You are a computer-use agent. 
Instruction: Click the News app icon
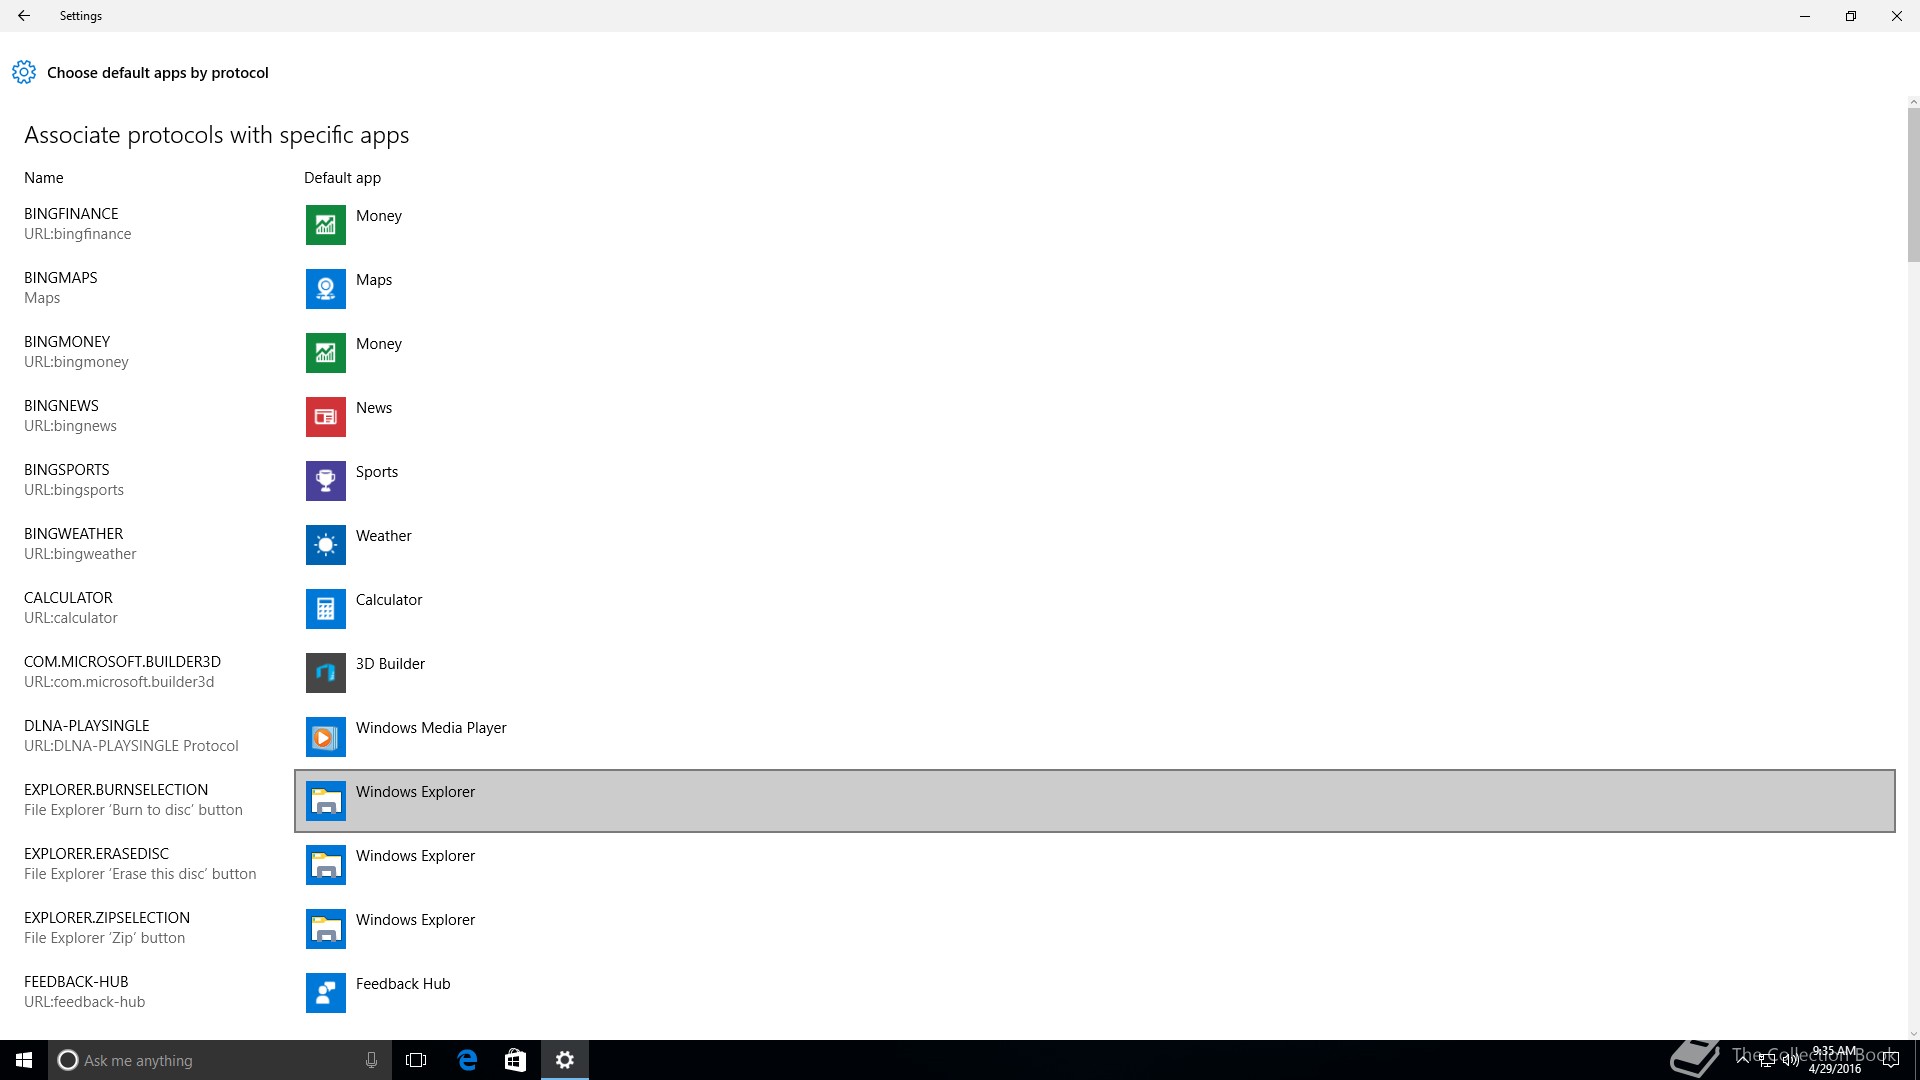point(326,417)
